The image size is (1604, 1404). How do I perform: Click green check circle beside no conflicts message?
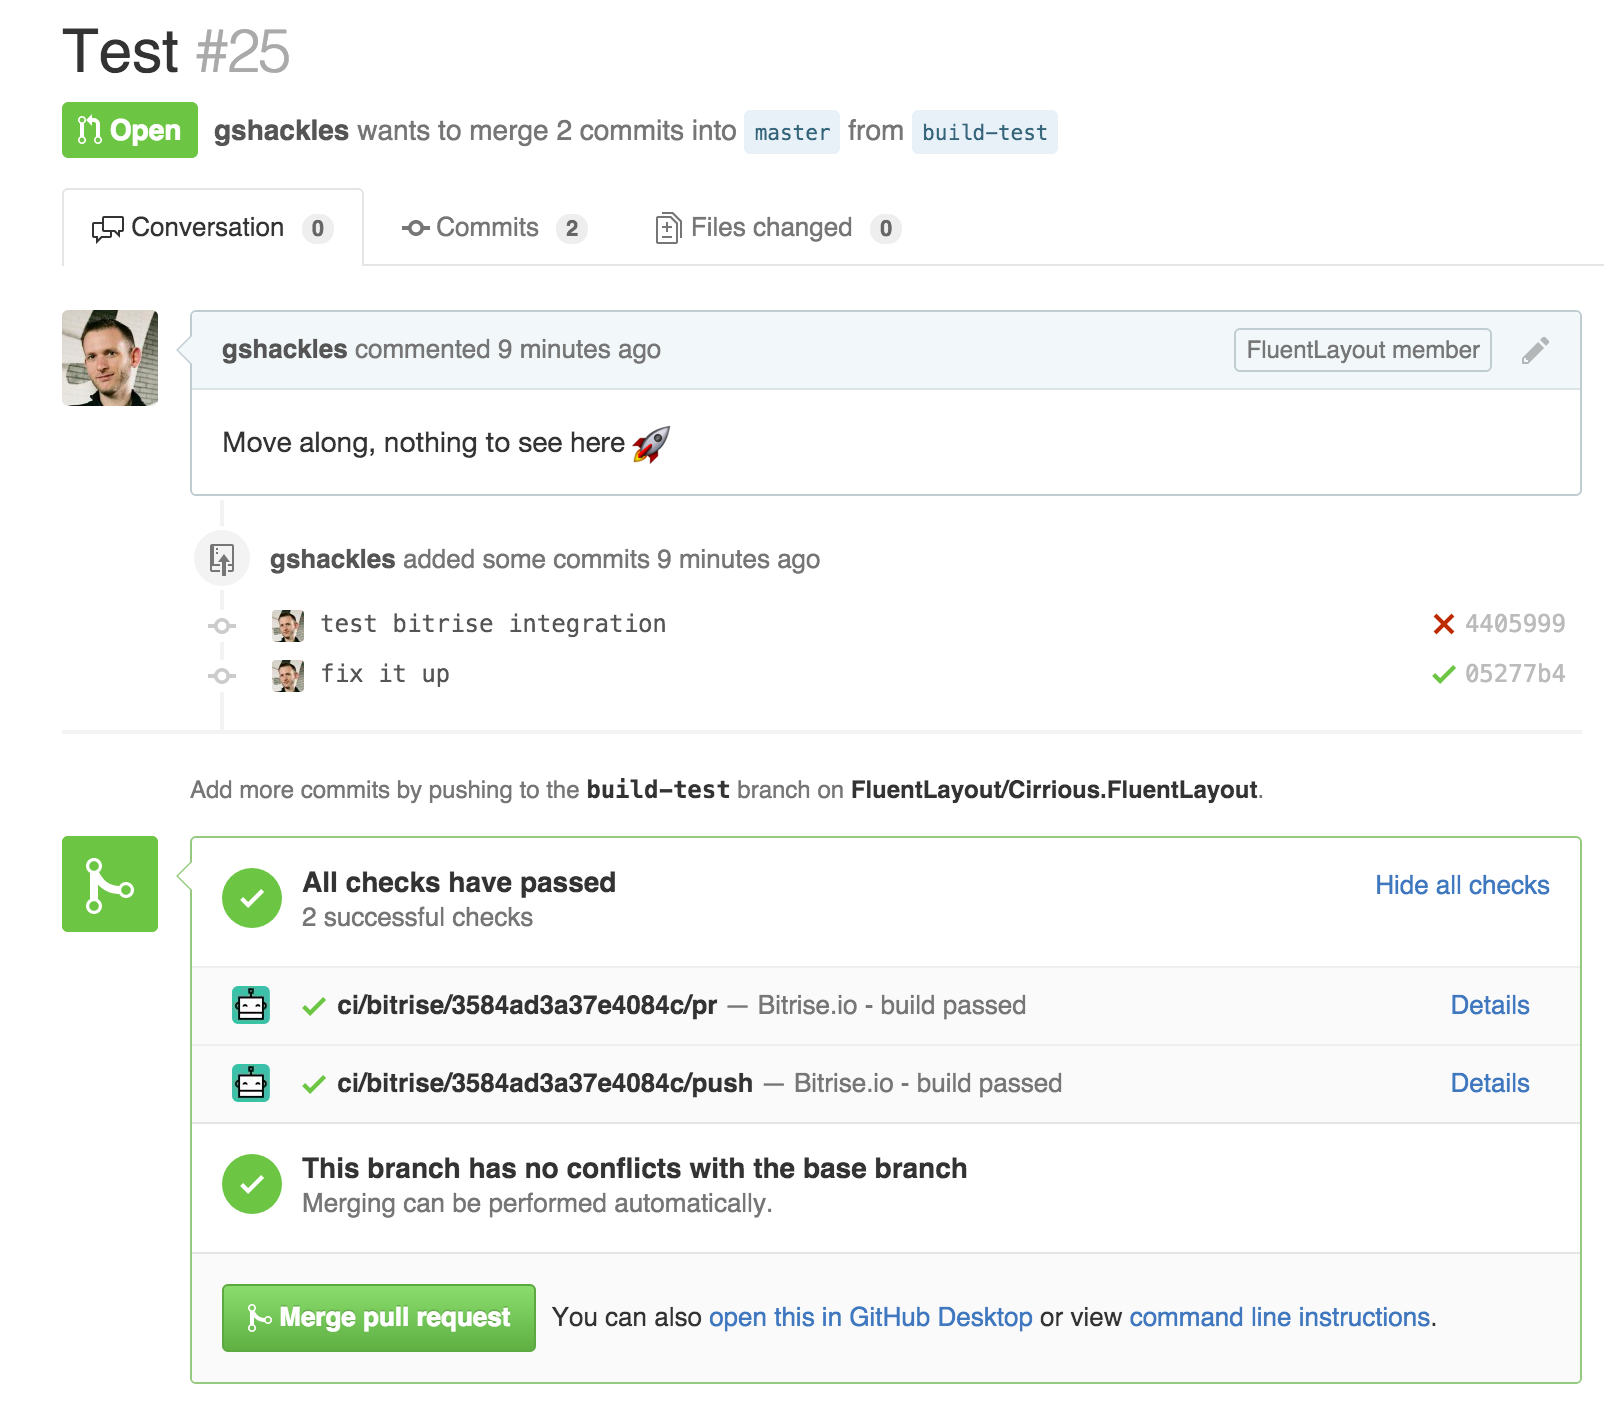(x=252, y=1184)
